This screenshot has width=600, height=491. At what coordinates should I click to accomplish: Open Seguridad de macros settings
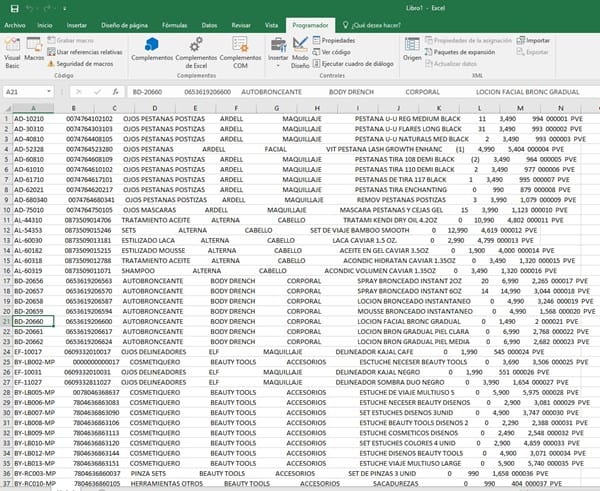click(x=80, y=64)
